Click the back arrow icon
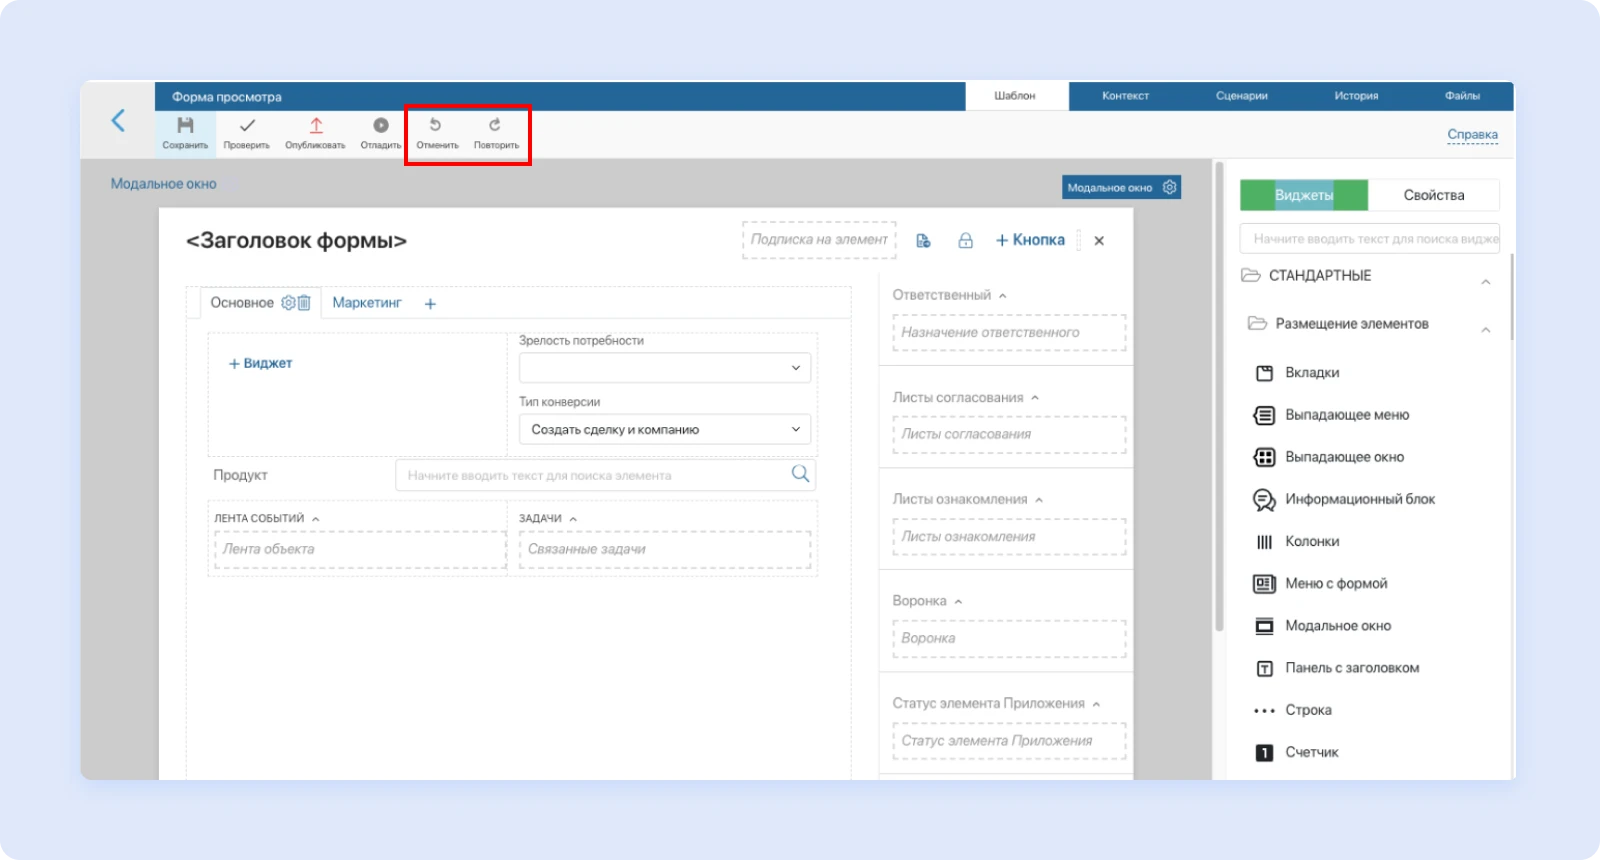 point(118,121)
